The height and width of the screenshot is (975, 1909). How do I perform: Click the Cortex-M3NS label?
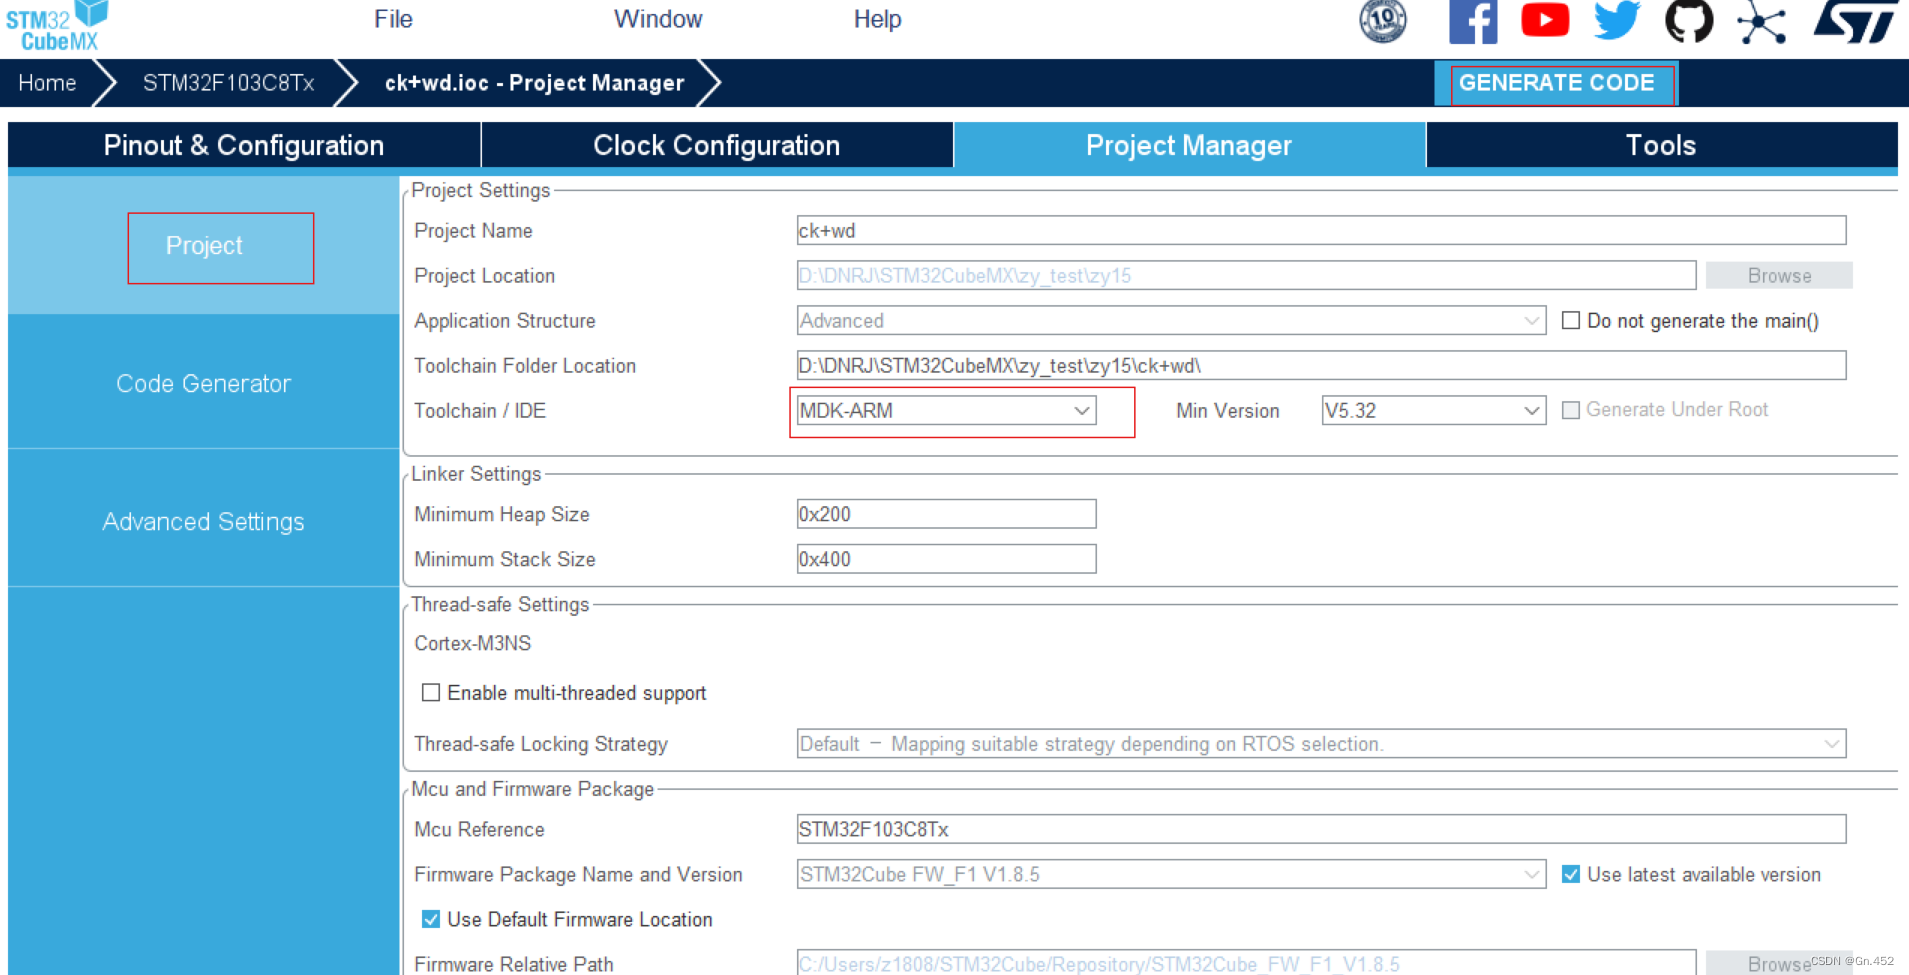[473, 644]
